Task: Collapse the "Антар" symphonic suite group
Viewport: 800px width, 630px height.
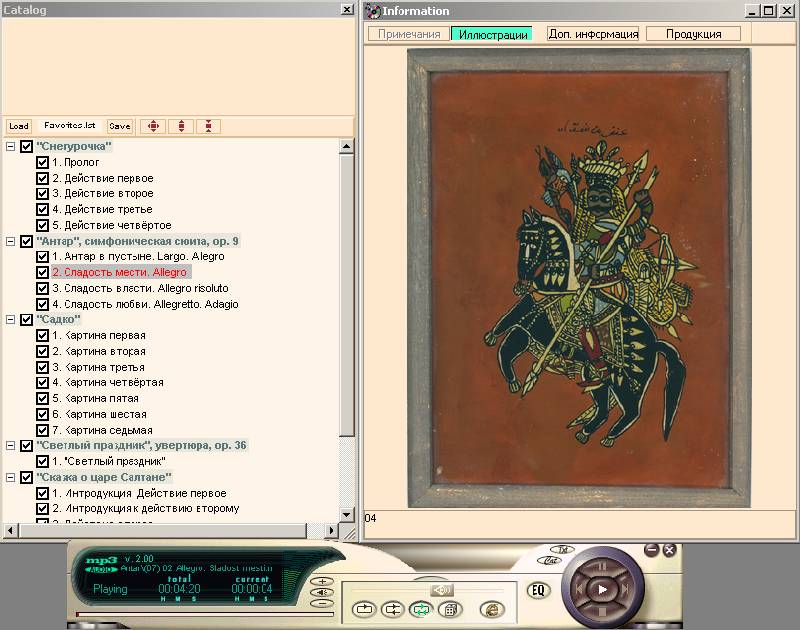Action: tap(10, 241)
